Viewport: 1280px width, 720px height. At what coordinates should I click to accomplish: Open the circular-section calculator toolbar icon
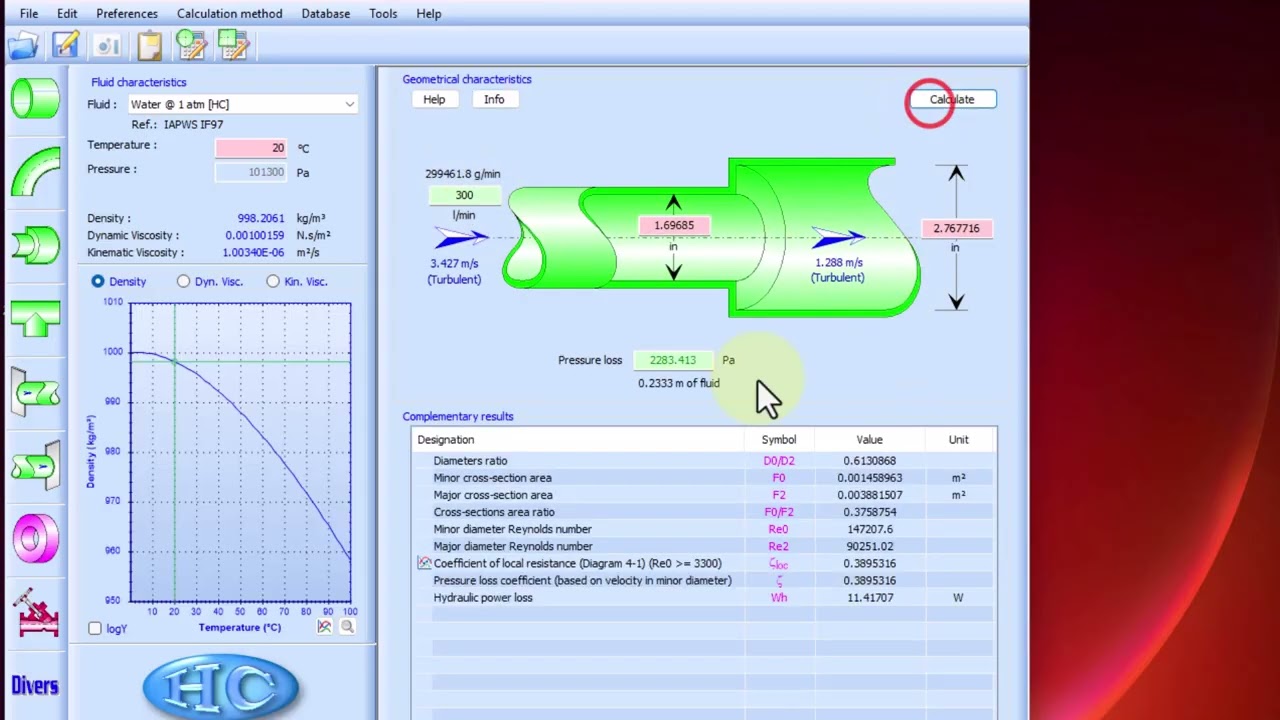pyautogui.click(x=191, y=45)
